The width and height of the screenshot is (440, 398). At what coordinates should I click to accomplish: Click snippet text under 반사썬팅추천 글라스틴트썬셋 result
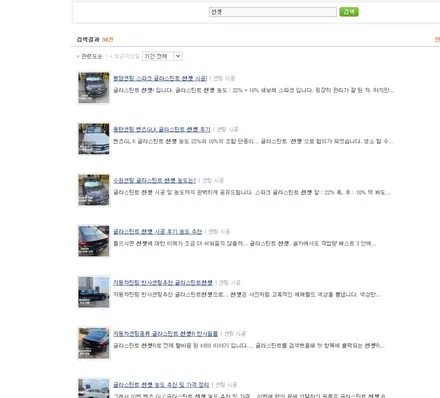247,294
